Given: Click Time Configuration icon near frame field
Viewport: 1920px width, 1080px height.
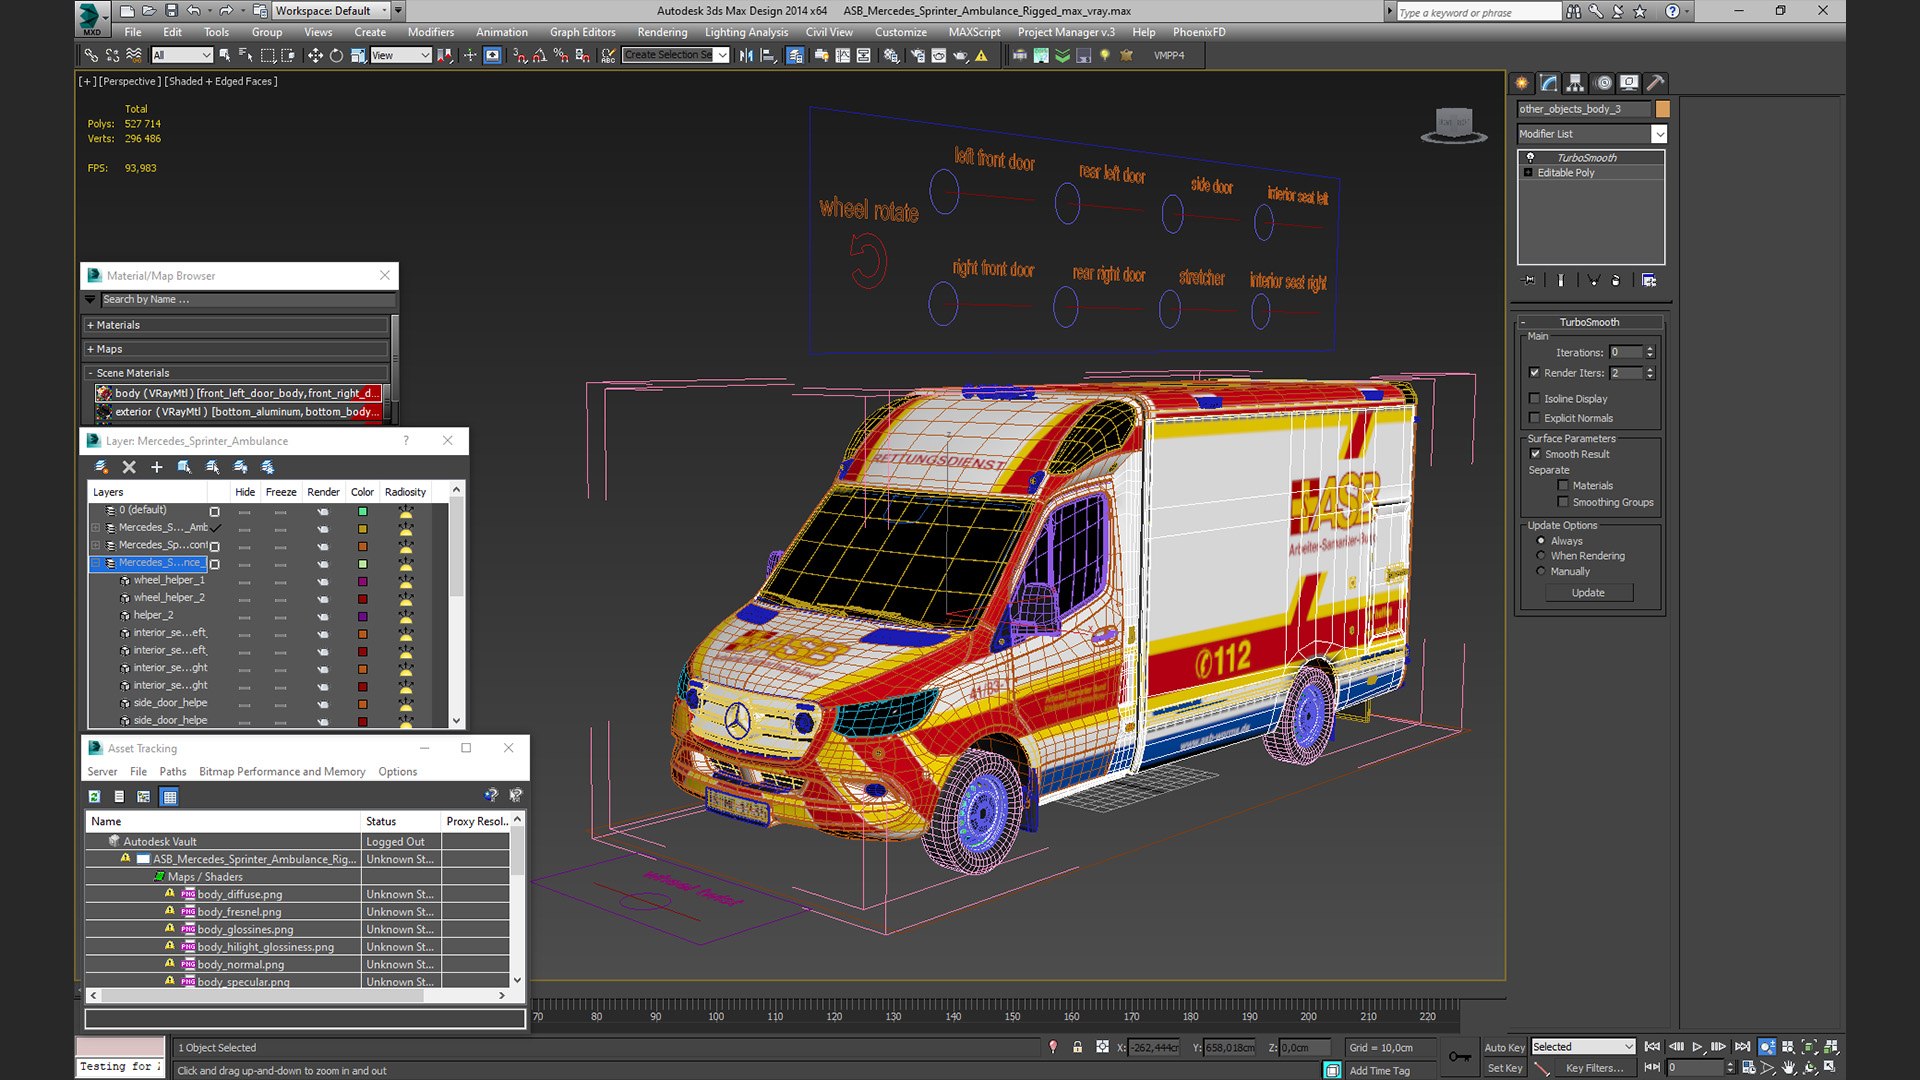Looking at the screenshot, I should 1749,1067.
